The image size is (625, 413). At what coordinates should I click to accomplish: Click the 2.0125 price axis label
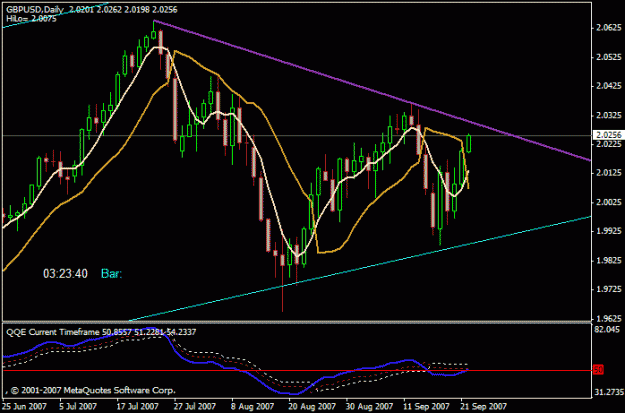[608, 173]
